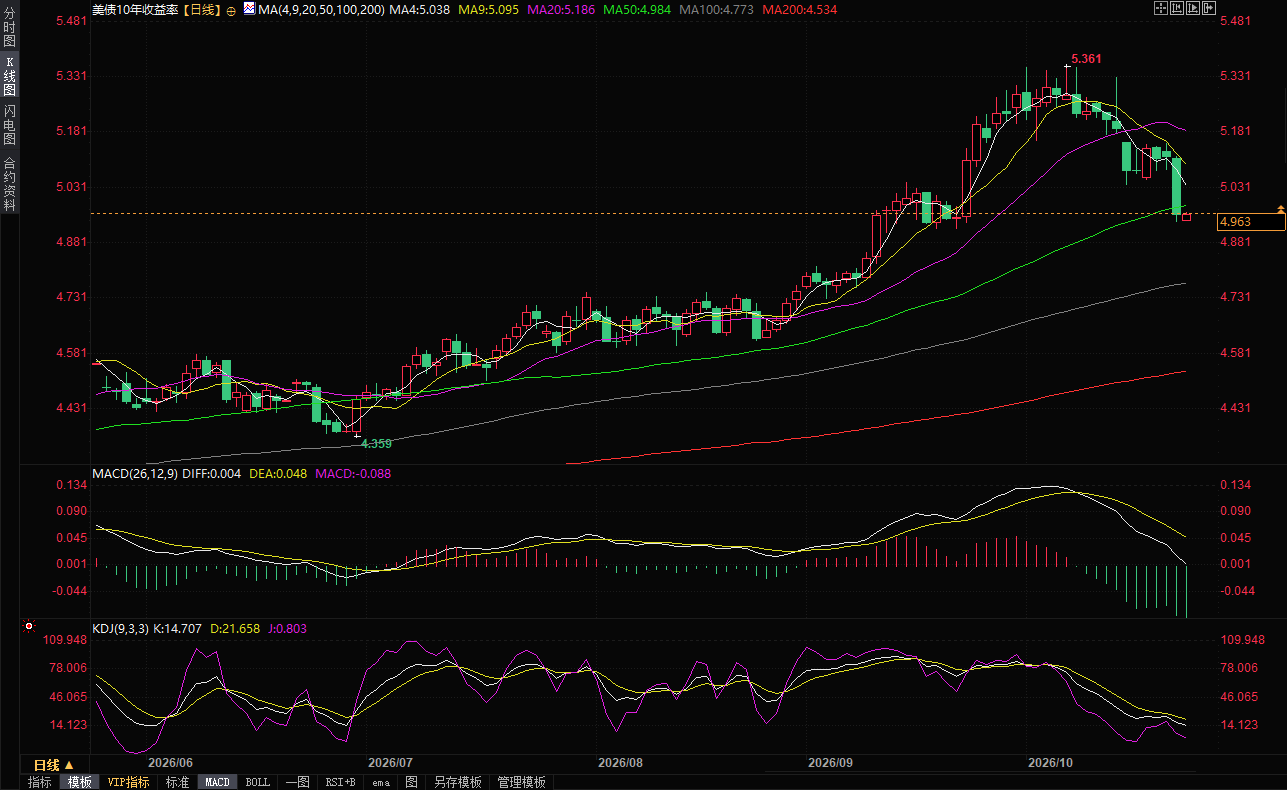
Task: Click the crosshair cursor icon at top right
Action: click(1161, 8)
